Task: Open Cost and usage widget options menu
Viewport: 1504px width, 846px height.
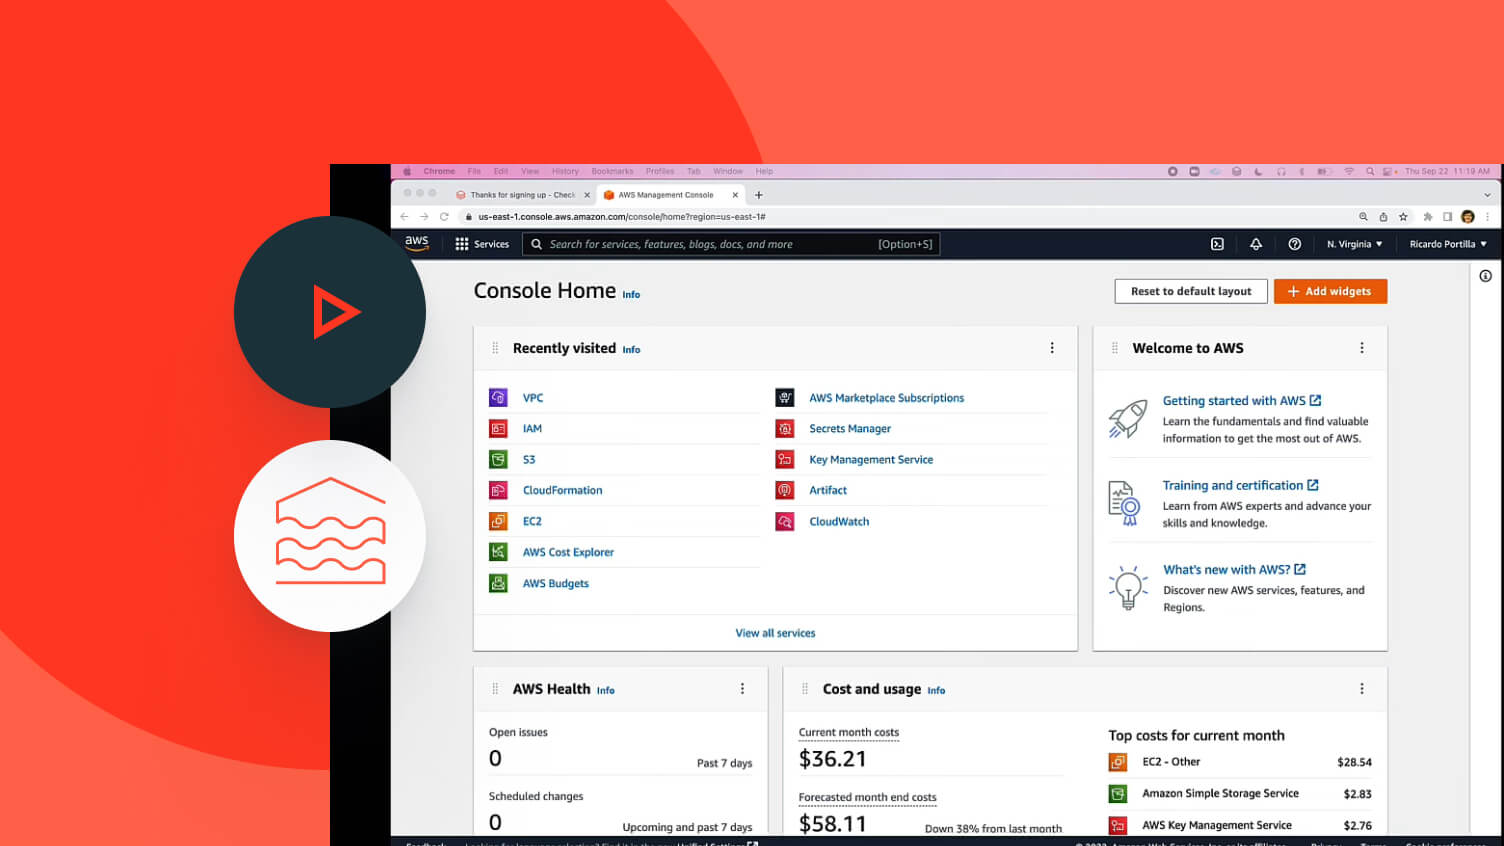Action: click(x=1362, y=689)
